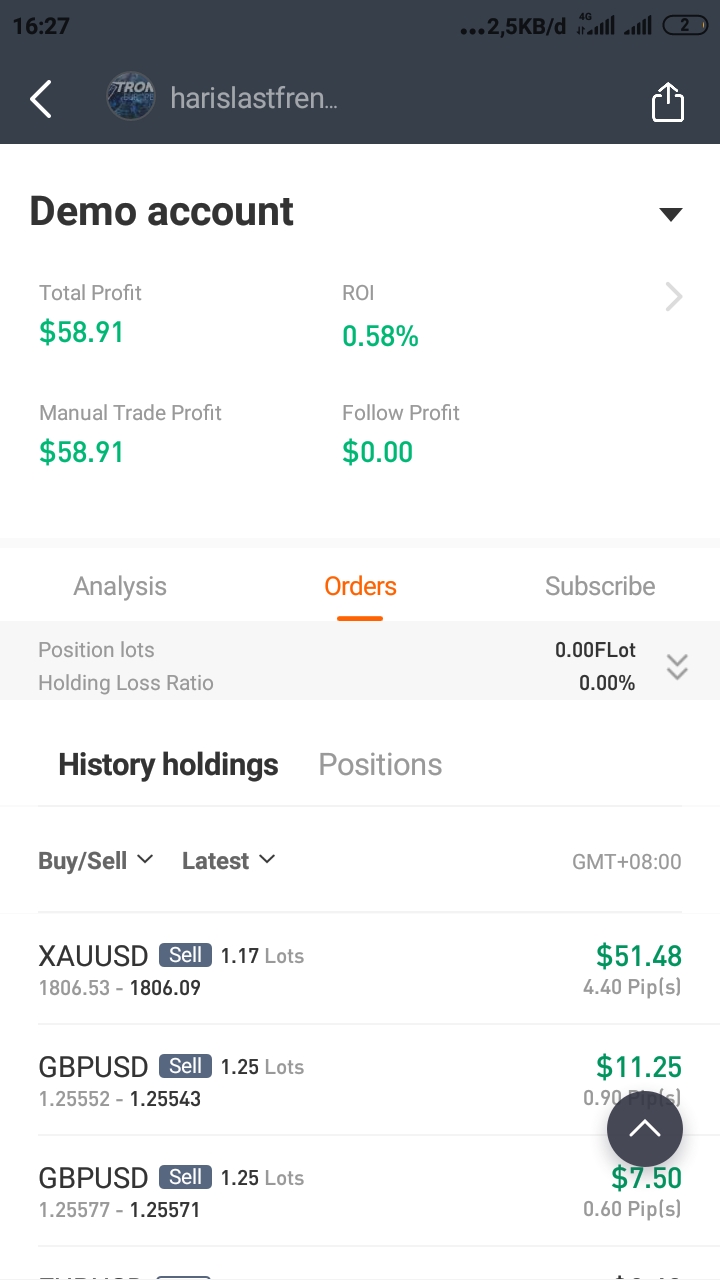
Task: Tap the scroll-to-top floating button
Action: coord(645,1129)
